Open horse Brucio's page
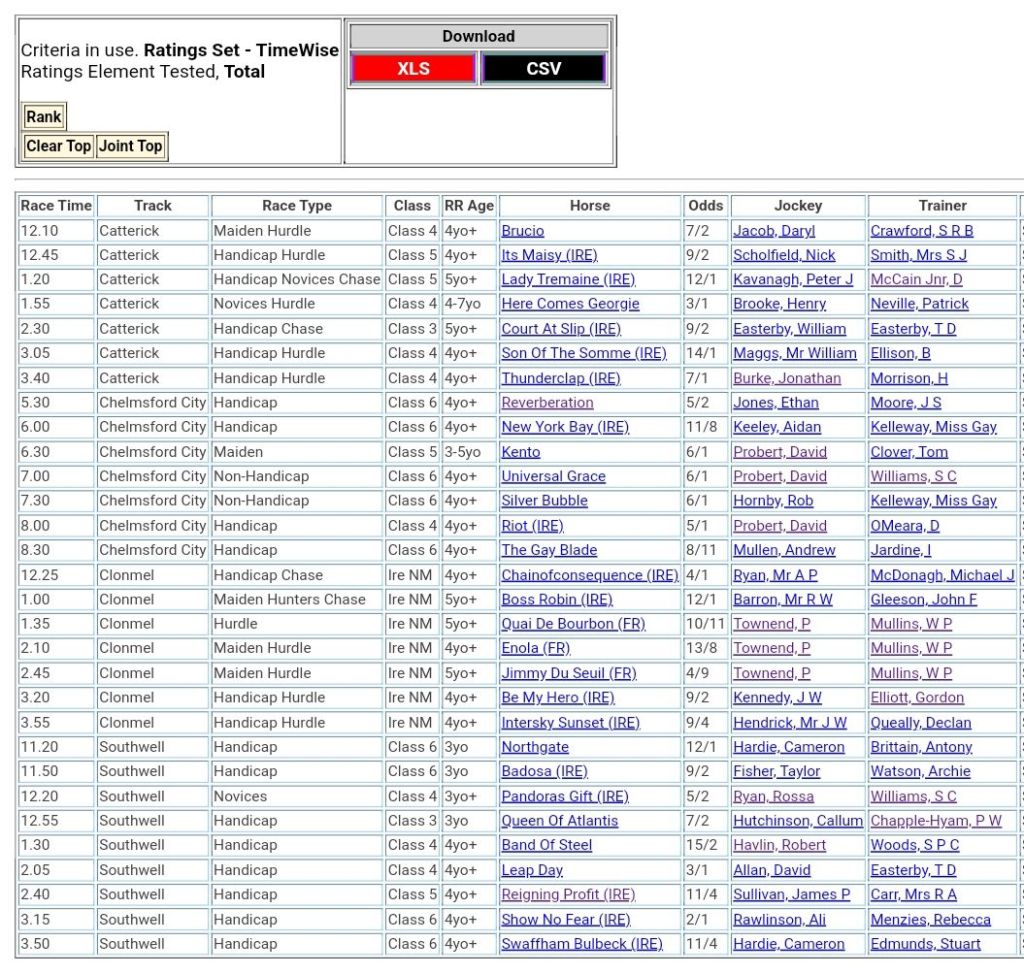The image size is (1024, 974). [523, 231]
